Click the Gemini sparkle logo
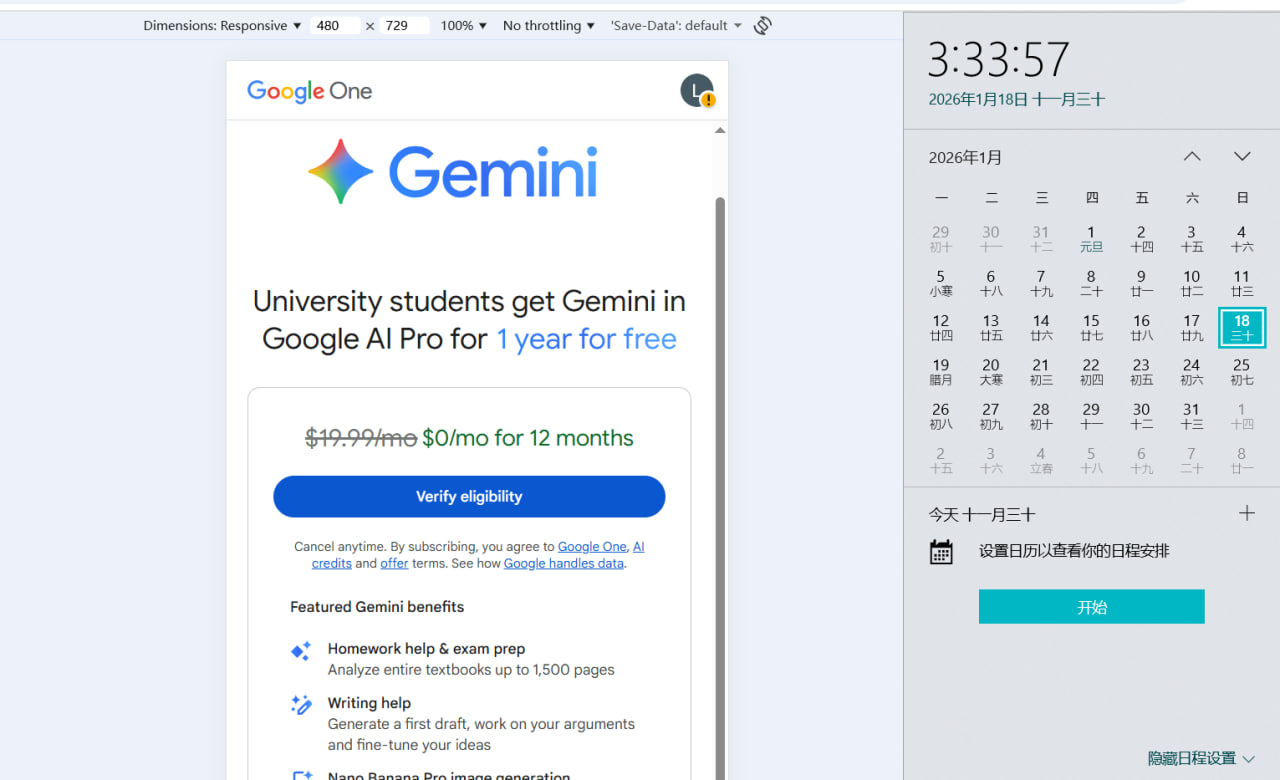 pos(340,171)
